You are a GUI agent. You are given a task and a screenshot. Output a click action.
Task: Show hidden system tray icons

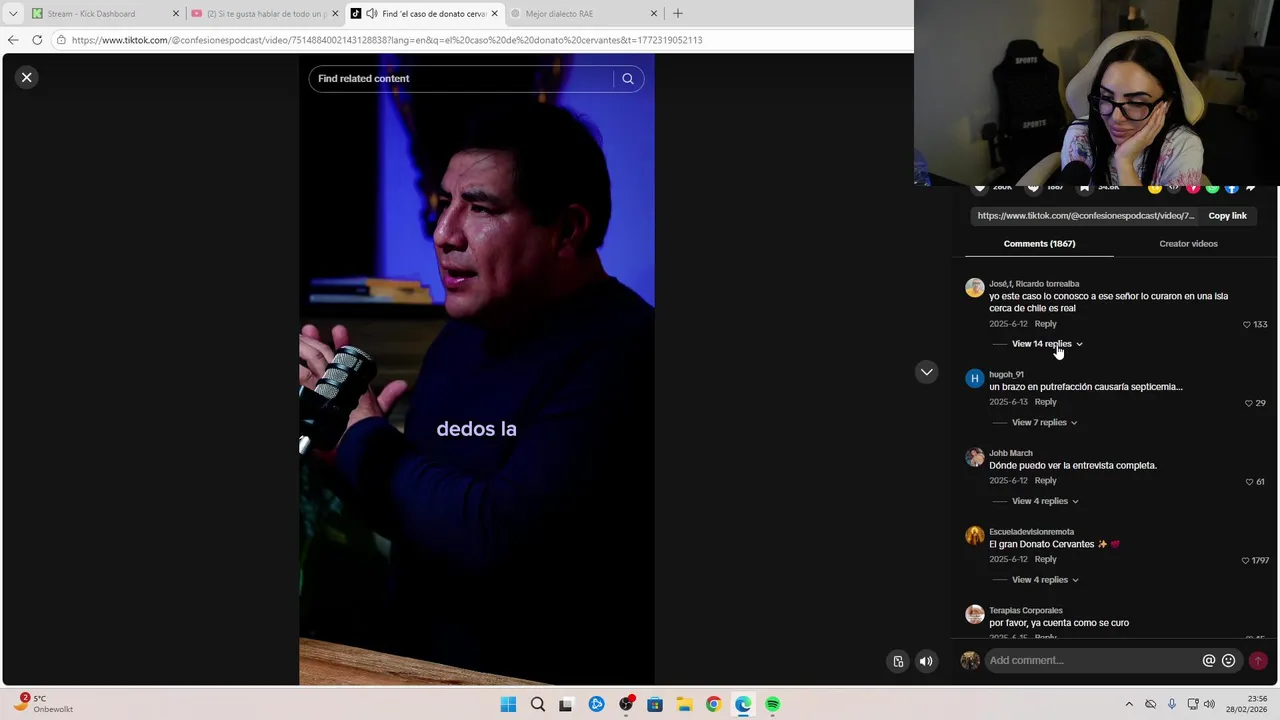(1129, 705)
